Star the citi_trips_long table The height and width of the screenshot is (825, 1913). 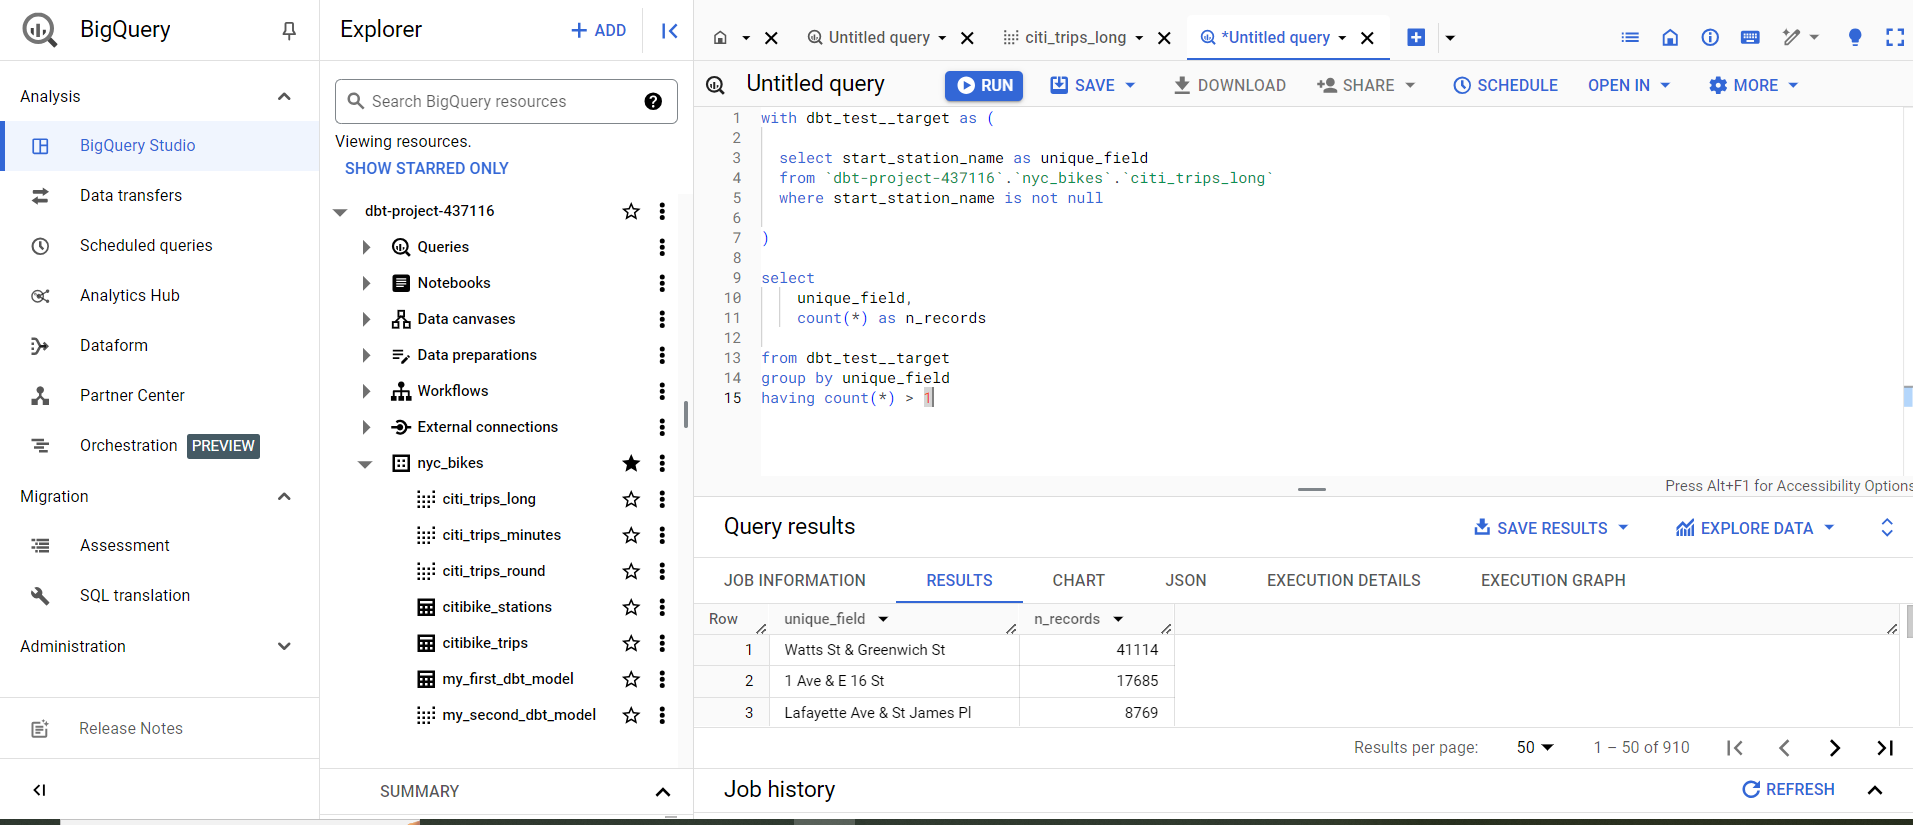(631, 499)
